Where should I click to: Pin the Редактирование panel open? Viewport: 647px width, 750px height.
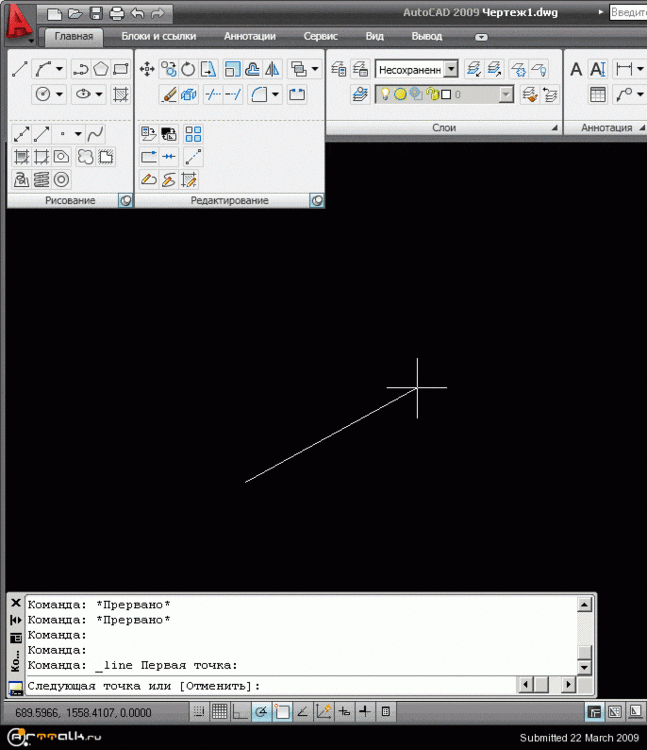(x=317, y=200)
